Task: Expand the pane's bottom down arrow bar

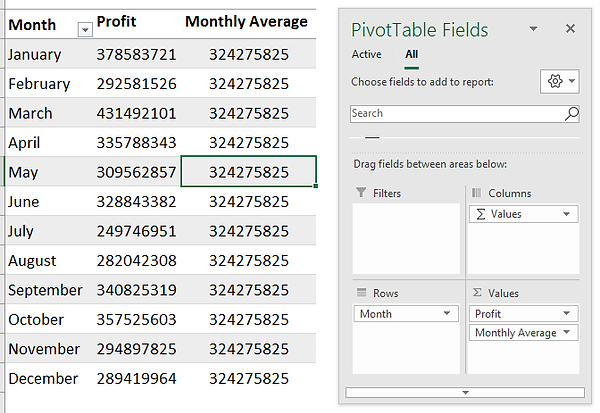Action: click(464, 392)
